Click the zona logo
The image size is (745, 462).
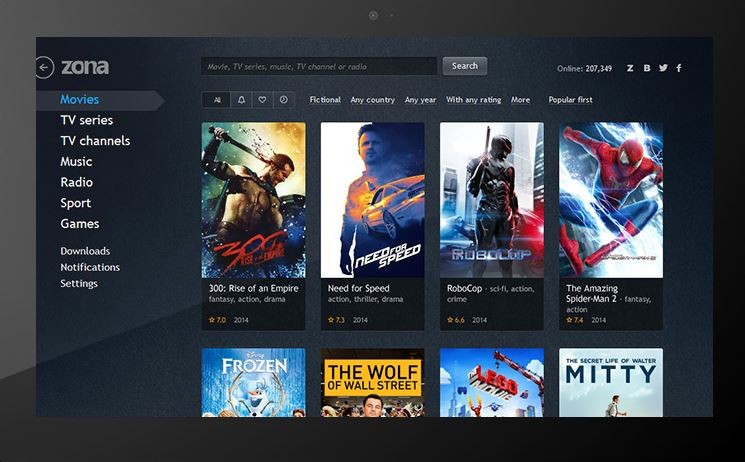tap(85, 67)
